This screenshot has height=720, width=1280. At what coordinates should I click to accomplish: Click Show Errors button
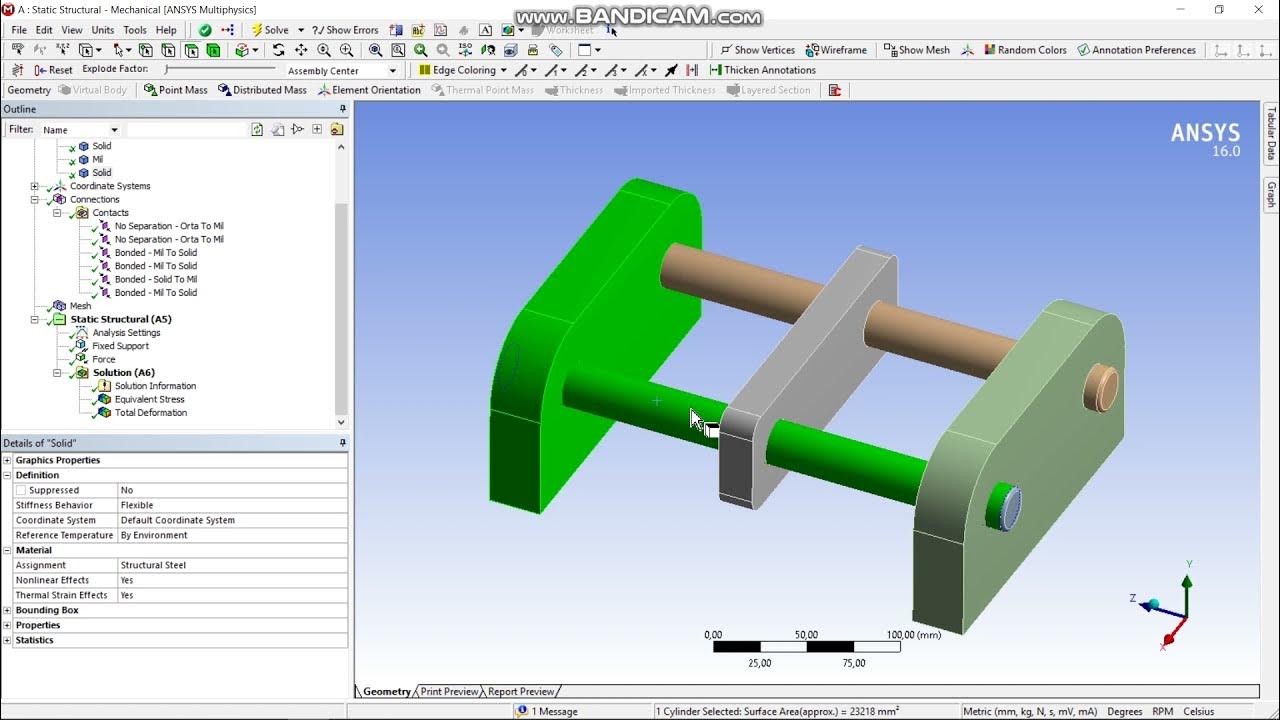coord(345,30)
